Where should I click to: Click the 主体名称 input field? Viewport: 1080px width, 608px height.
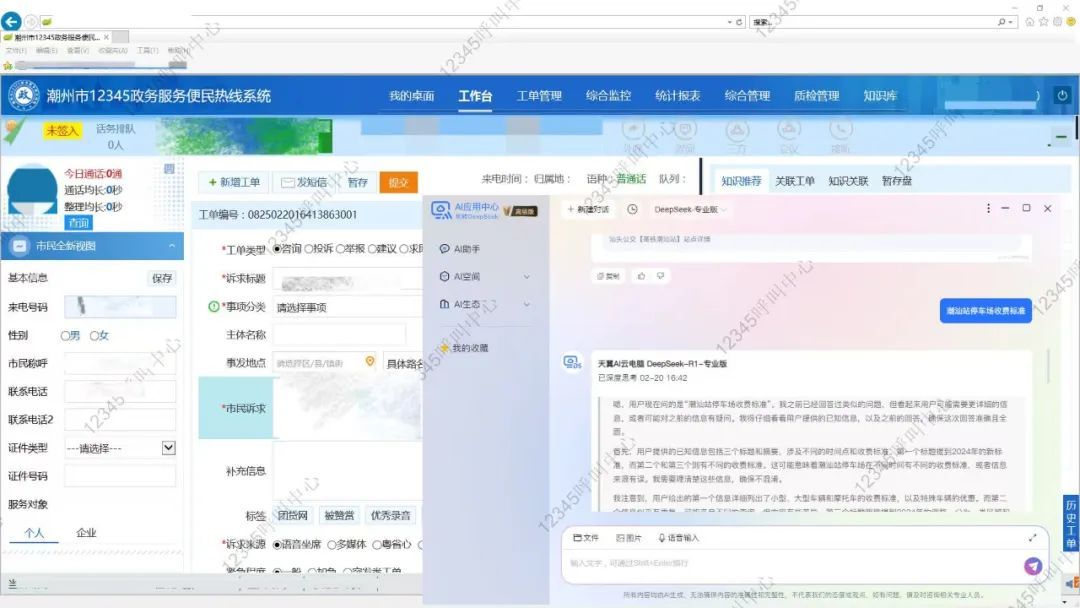[x=340, y=334]
